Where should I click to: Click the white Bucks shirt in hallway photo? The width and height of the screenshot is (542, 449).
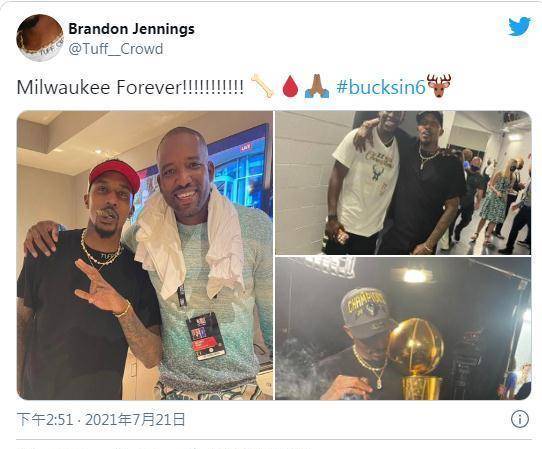point(366,181)
